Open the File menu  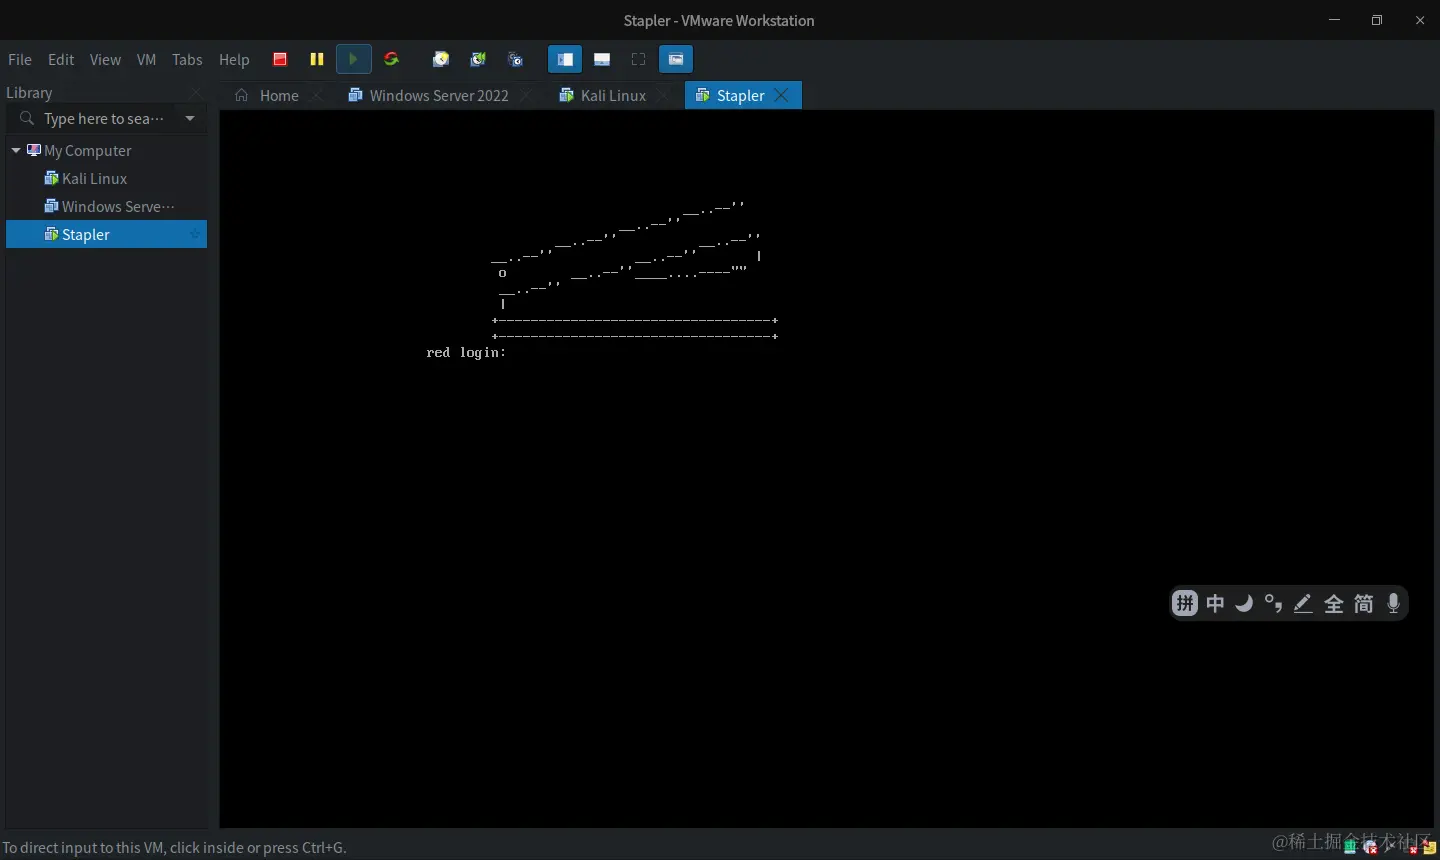(20, 60)
